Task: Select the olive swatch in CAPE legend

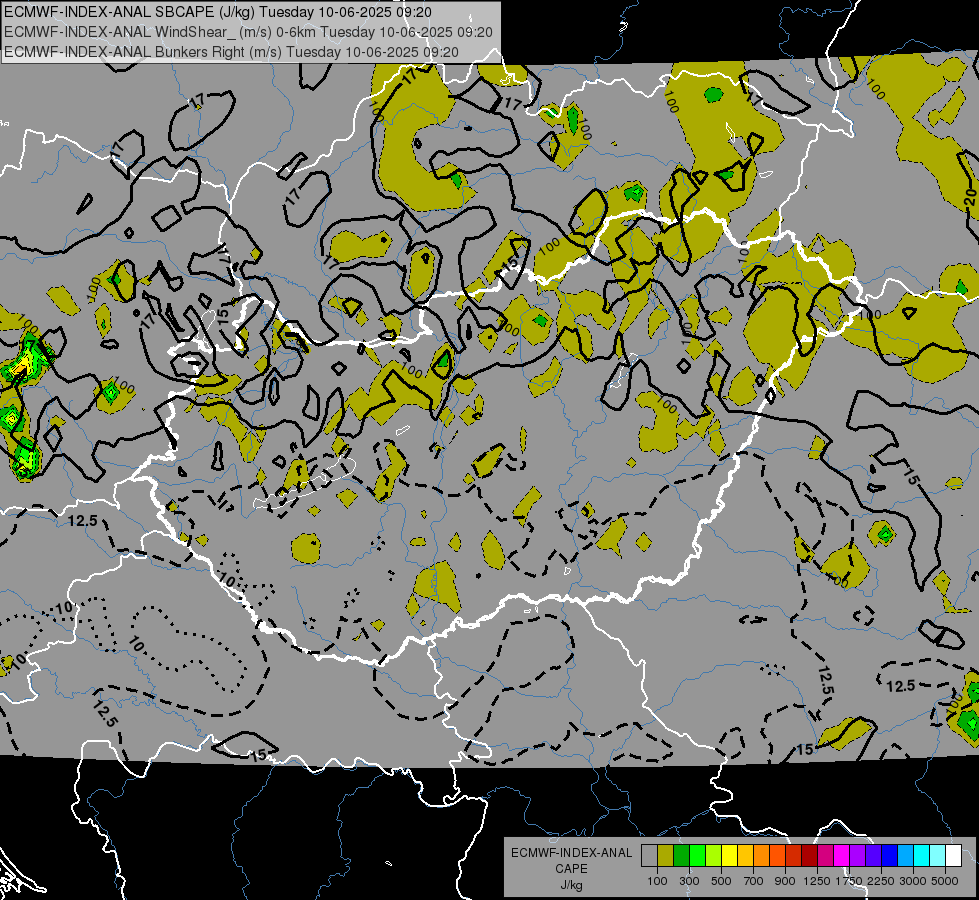Action: pyautogui.click(x=666, y=855)
